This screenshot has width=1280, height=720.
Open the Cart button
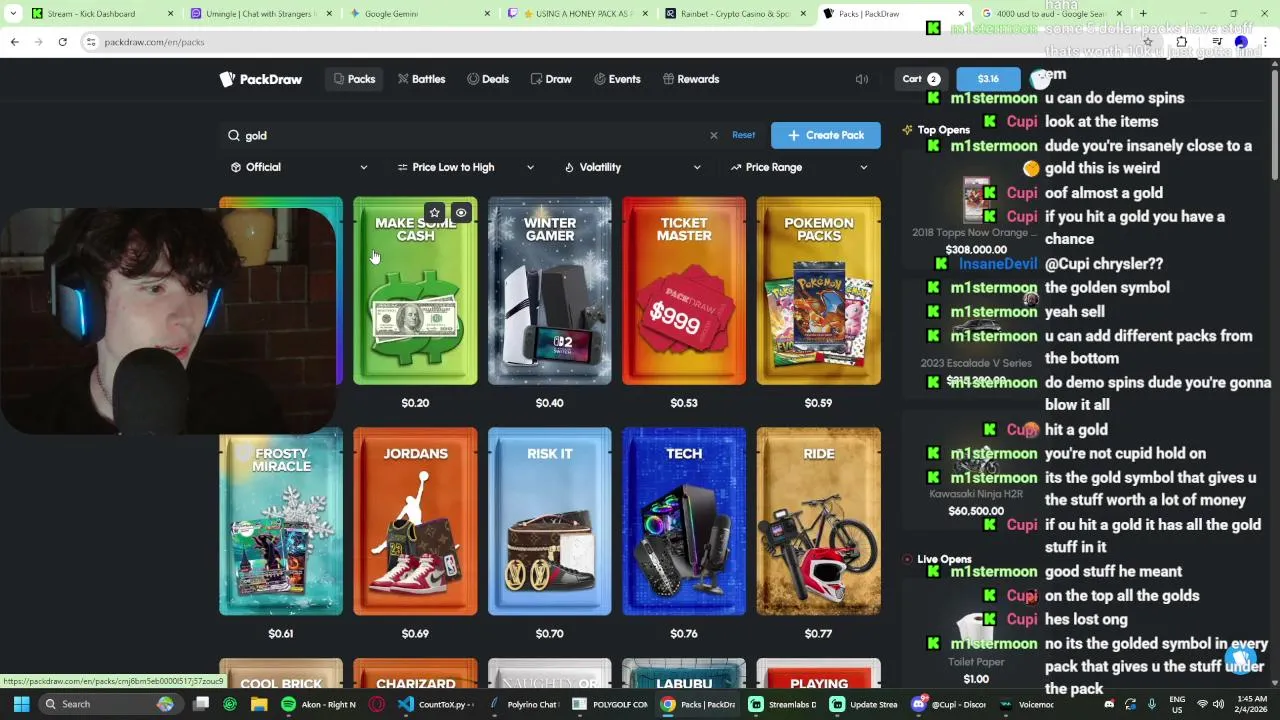(x=921, y=79)
